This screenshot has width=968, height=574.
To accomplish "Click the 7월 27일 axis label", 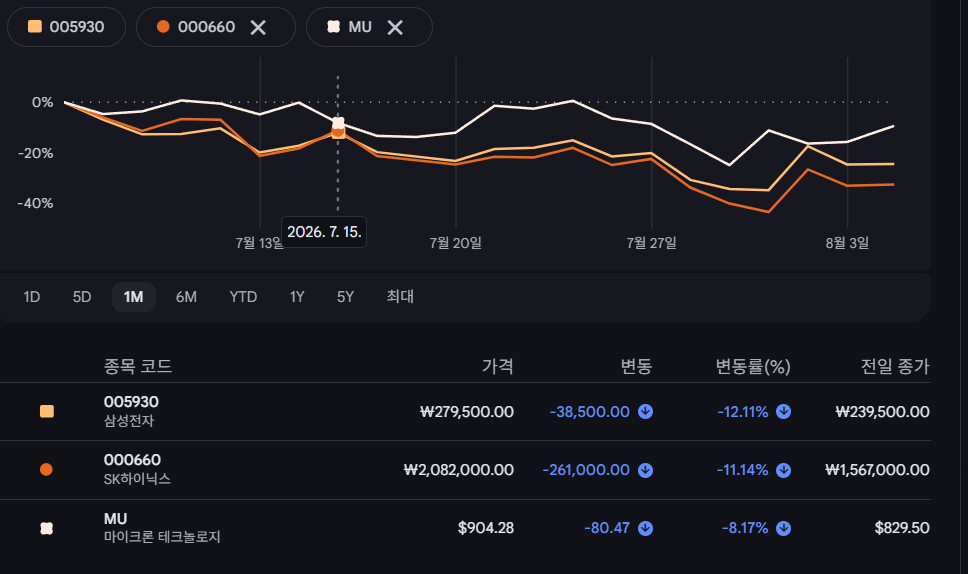I will [x=651, y=243].
